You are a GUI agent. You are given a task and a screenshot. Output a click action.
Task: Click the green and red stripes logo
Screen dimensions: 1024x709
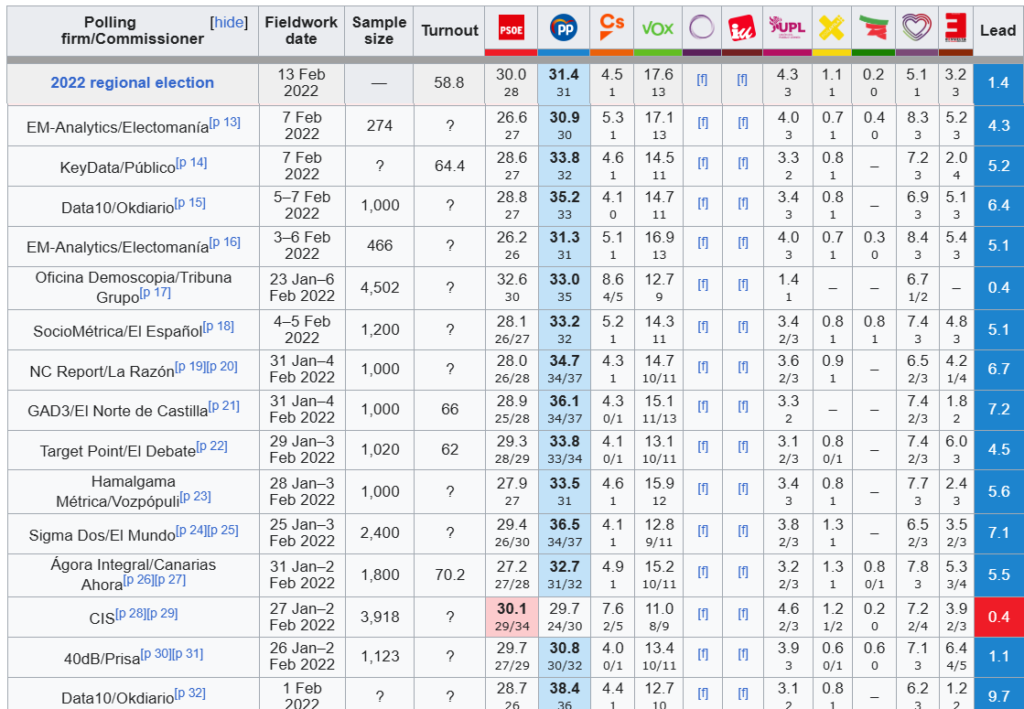(x=873, y=28)
